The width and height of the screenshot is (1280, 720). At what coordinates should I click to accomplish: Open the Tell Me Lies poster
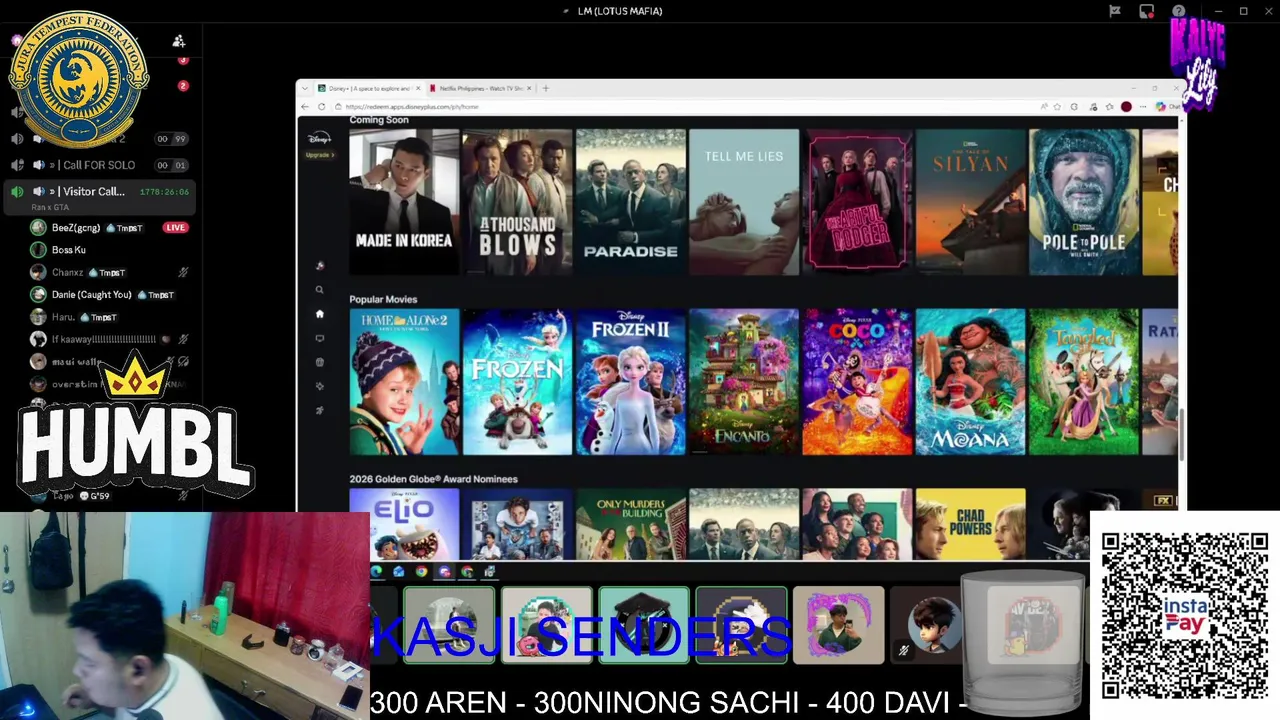(744, 201)
